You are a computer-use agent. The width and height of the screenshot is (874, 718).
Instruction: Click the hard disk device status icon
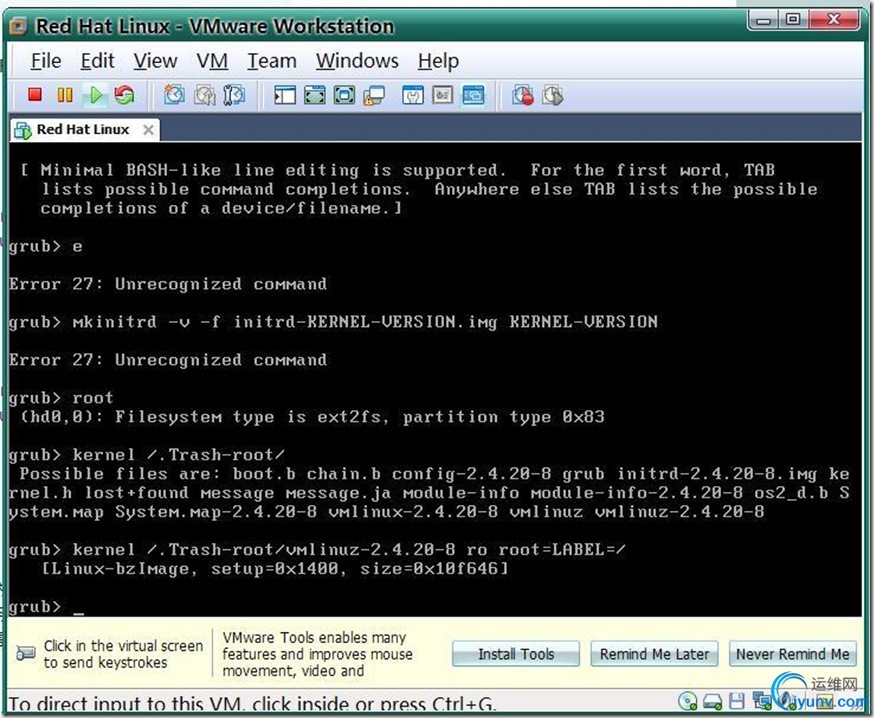(712, 701)
